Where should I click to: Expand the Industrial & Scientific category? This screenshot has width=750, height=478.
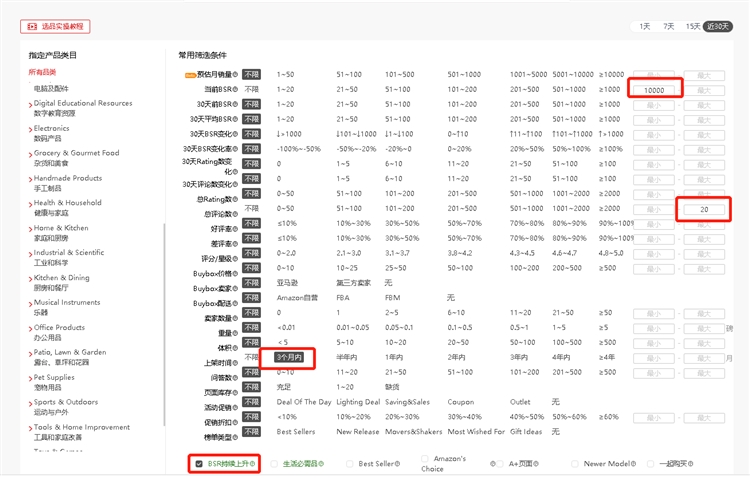[x=31, y=254]
